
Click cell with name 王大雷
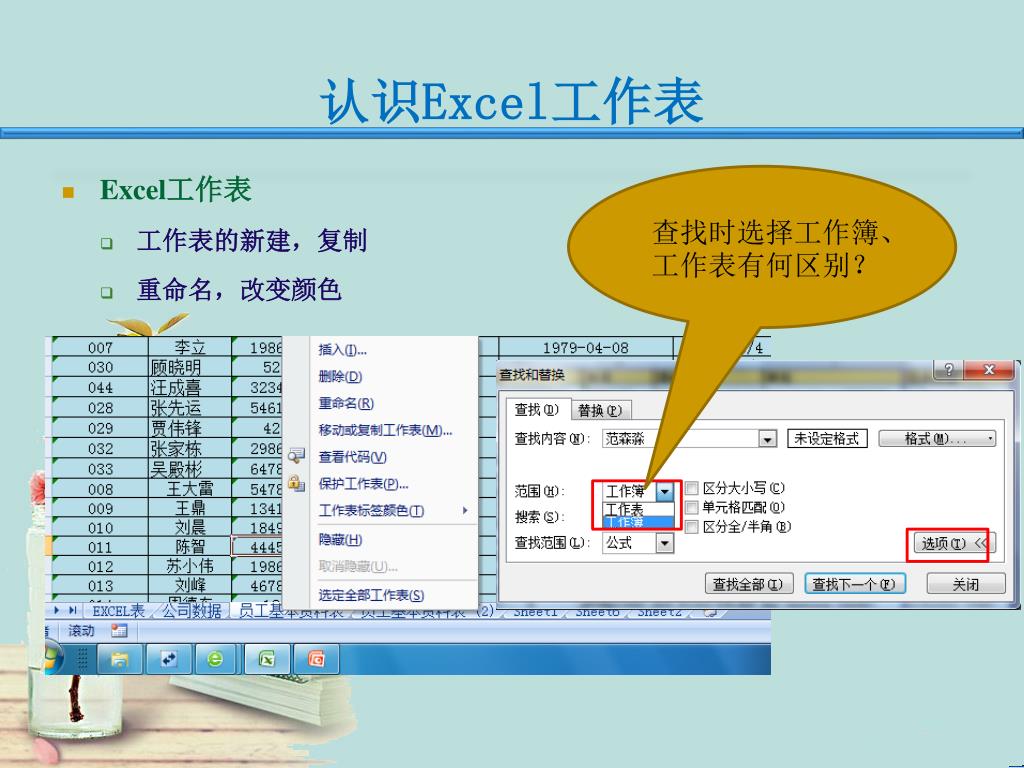(x=190, y=488)
